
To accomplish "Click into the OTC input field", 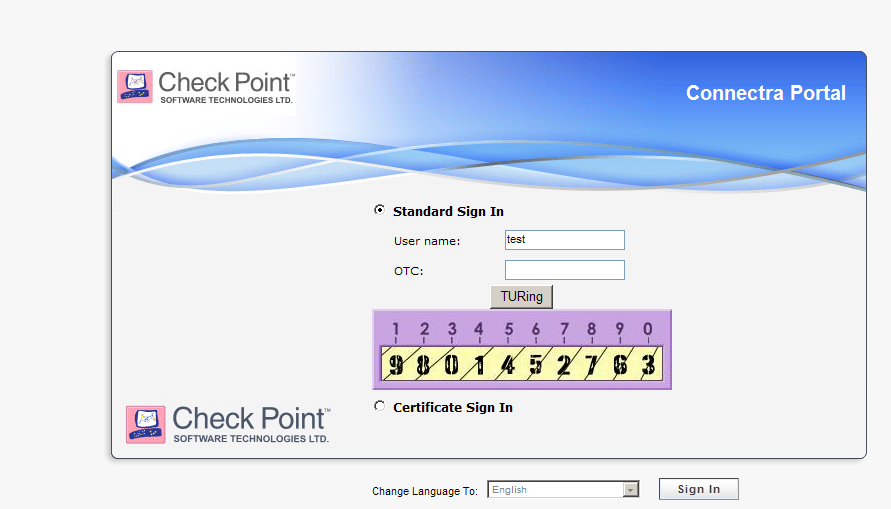I will 564,270.
